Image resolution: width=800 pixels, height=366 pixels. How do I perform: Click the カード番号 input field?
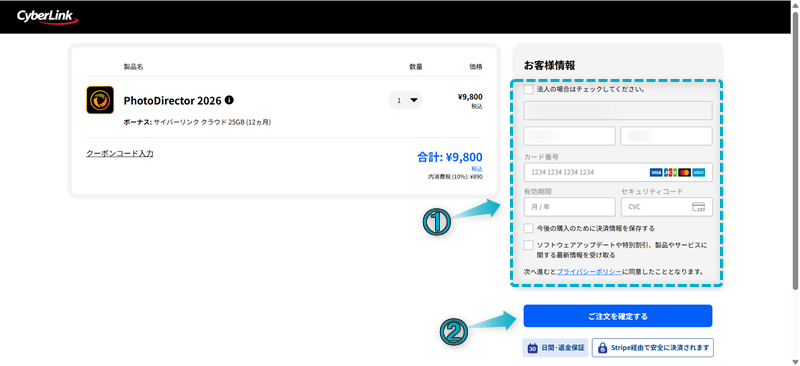pyautogui.click(x=618, y=173)
